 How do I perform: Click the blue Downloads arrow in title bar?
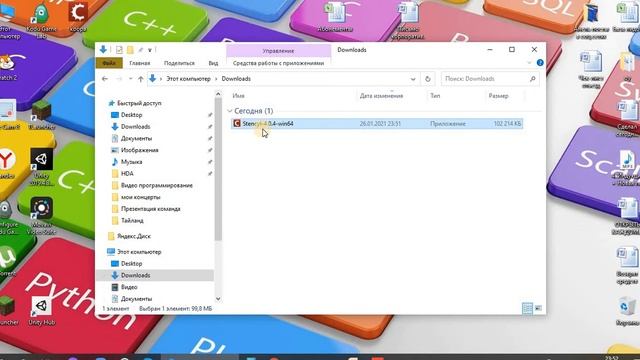pos(103,50)
